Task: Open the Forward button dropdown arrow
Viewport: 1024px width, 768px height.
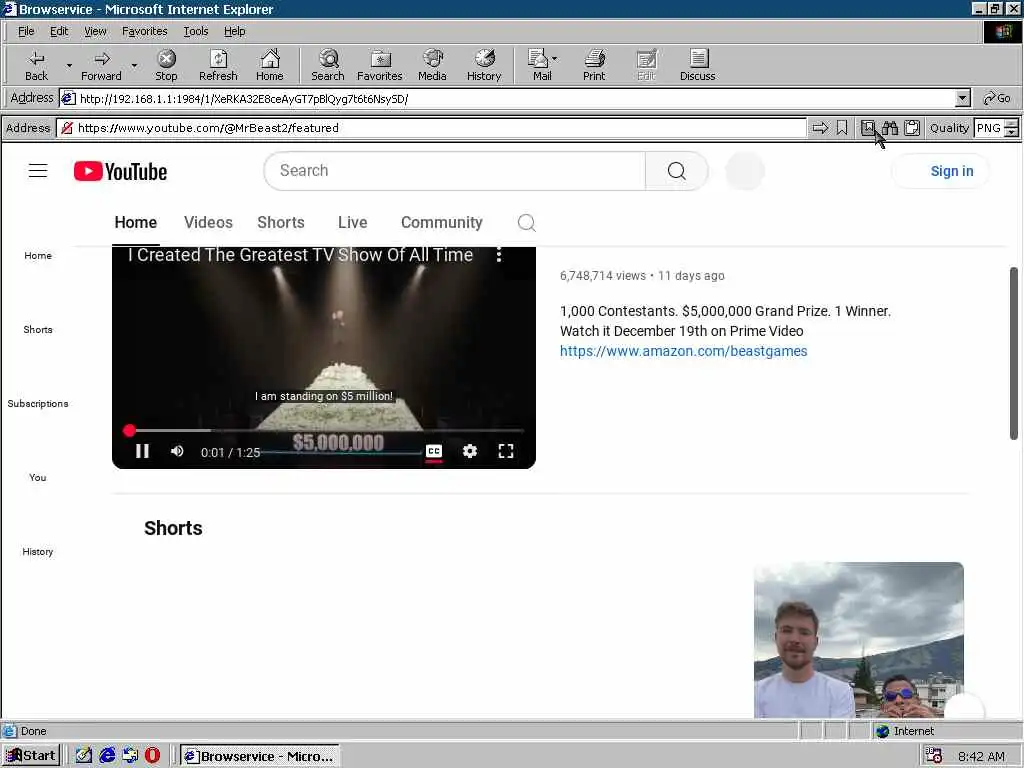Action: 134,65
